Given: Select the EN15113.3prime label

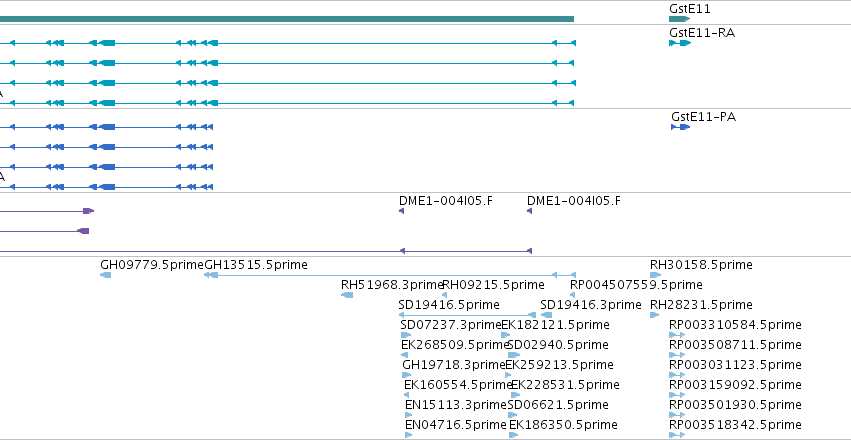Looking at the screenshot, I should click(455, 405).
